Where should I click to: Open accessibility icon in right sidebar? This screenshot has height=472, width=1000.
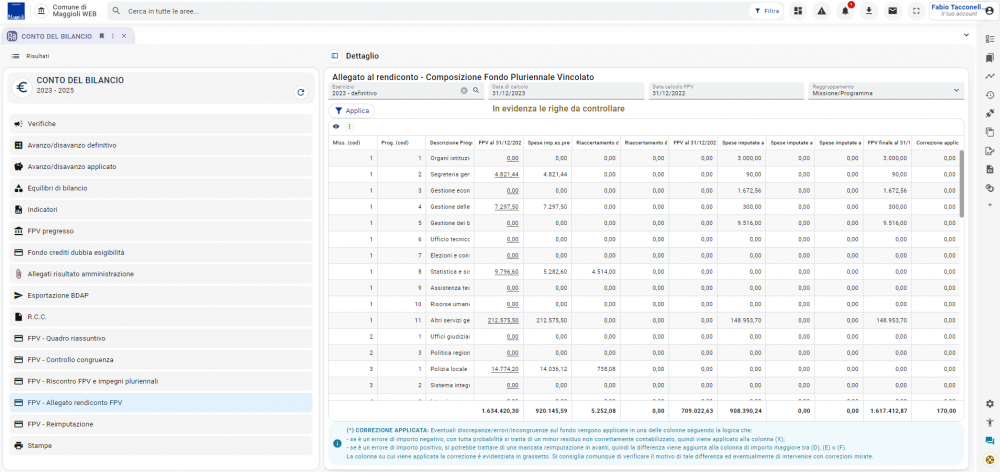(990, 422)
